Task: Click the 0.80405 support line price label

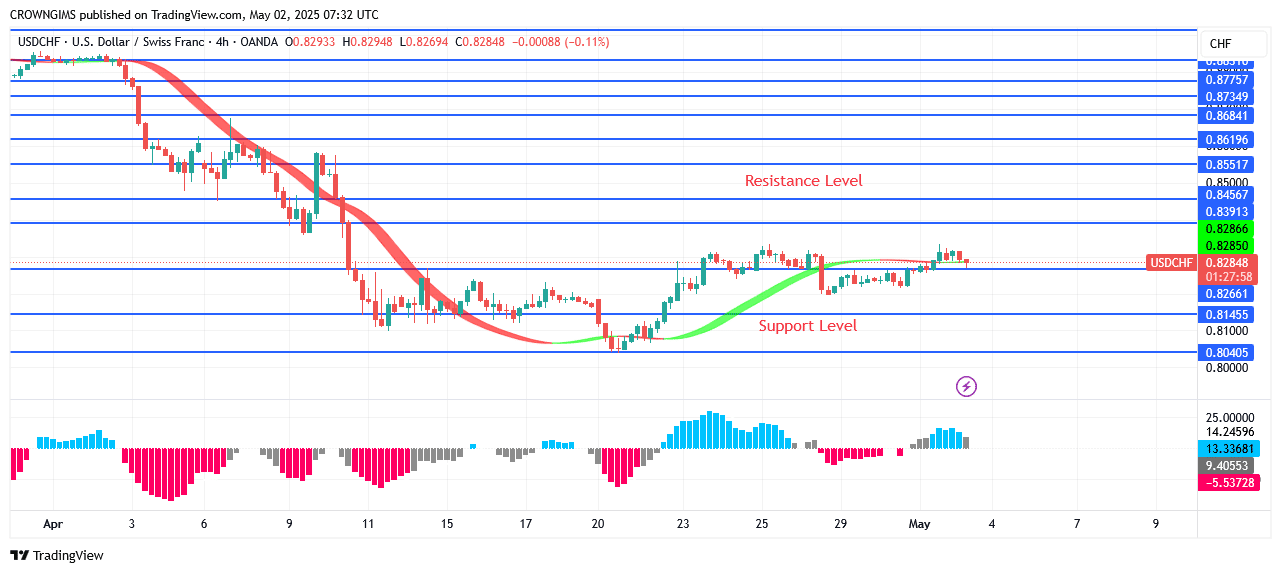Action: (1226, 353)
